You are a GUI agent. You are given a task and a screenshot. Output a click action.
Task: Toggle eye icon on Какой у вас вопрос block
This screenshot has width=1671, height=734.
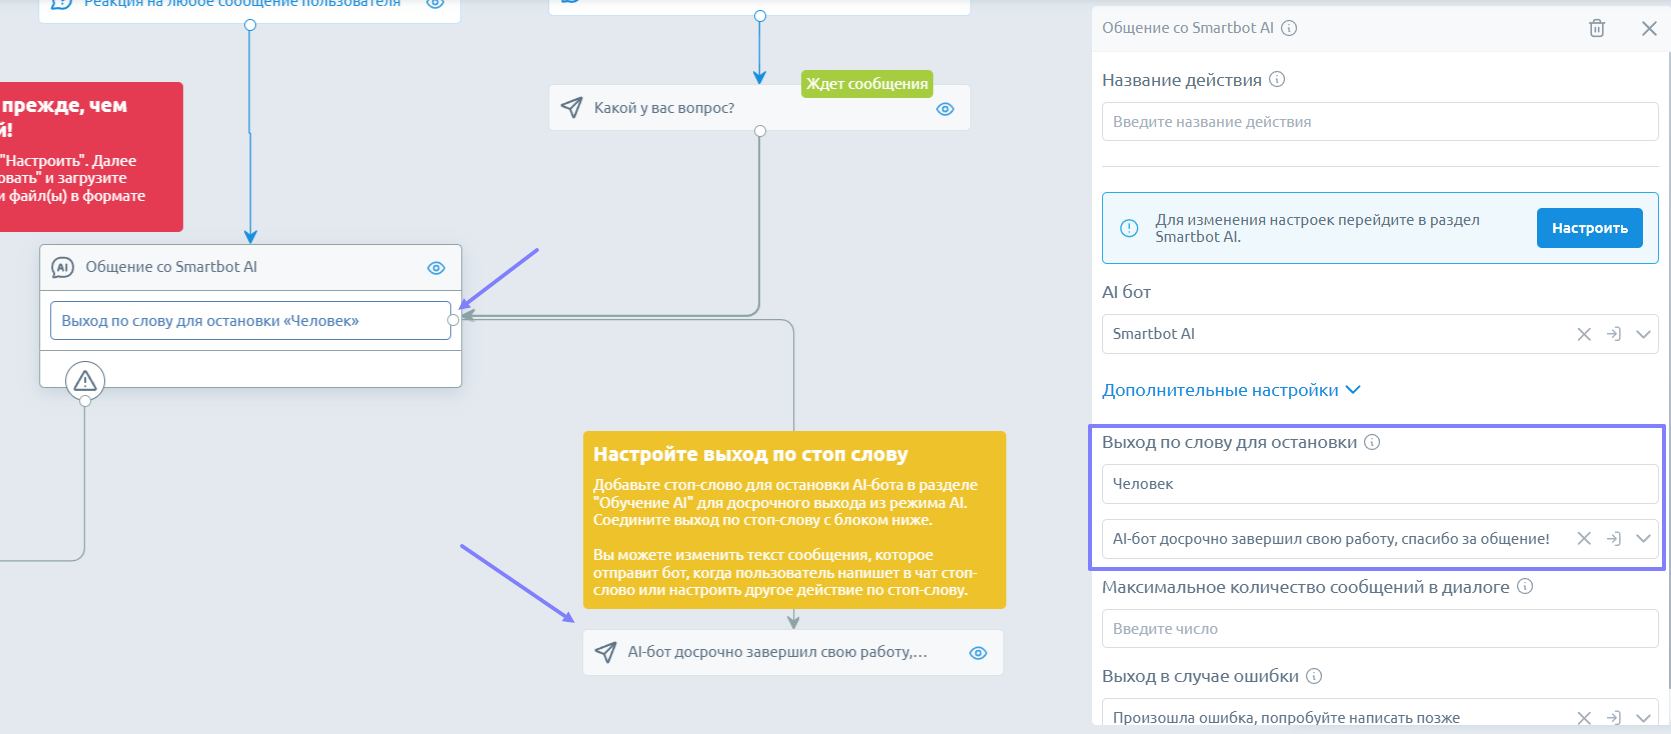point(945,109)
